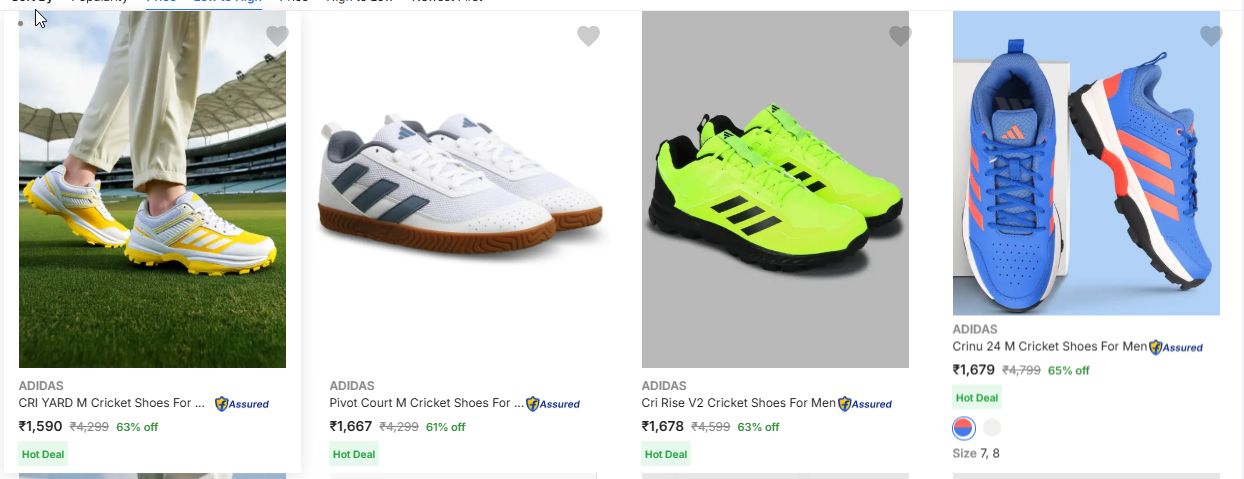
Task: Click the neon green shoe product image
Action: point(775,190)
